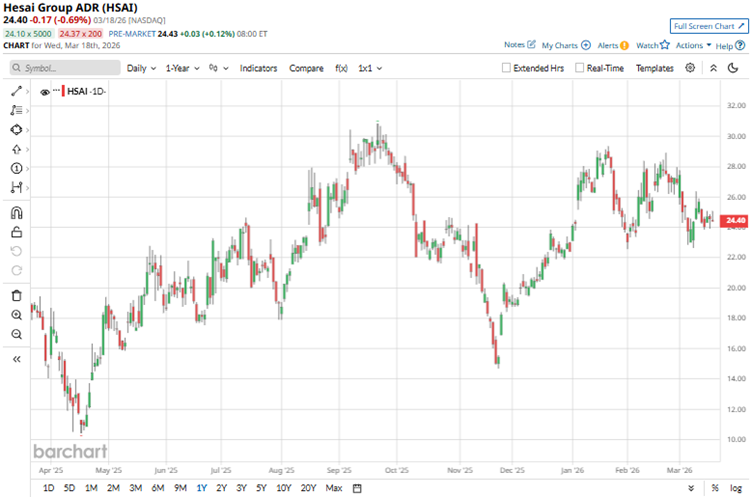The image size is (752, 497).
Task: Zoom out with the magnifier minus icon
Action: [x=16, y=333]
